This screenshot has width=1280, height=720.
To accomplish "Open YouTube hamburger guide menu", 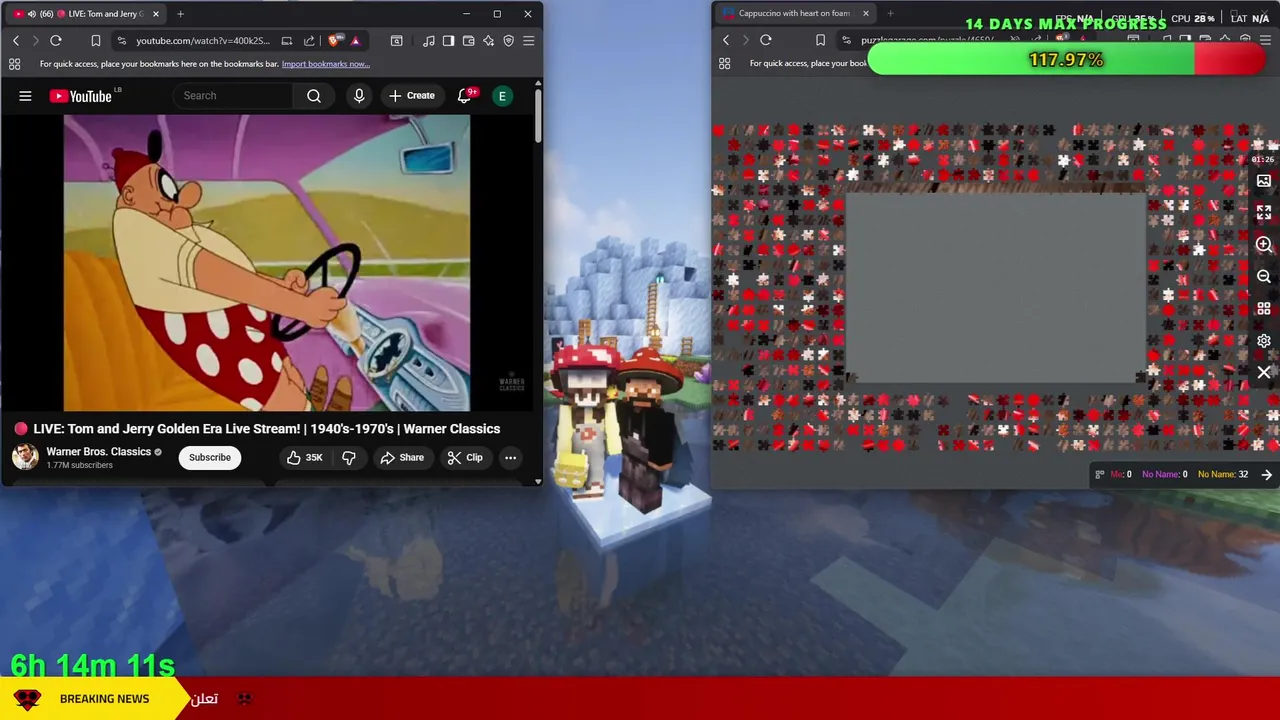I will pyautogui.click(x=25, y=96).
